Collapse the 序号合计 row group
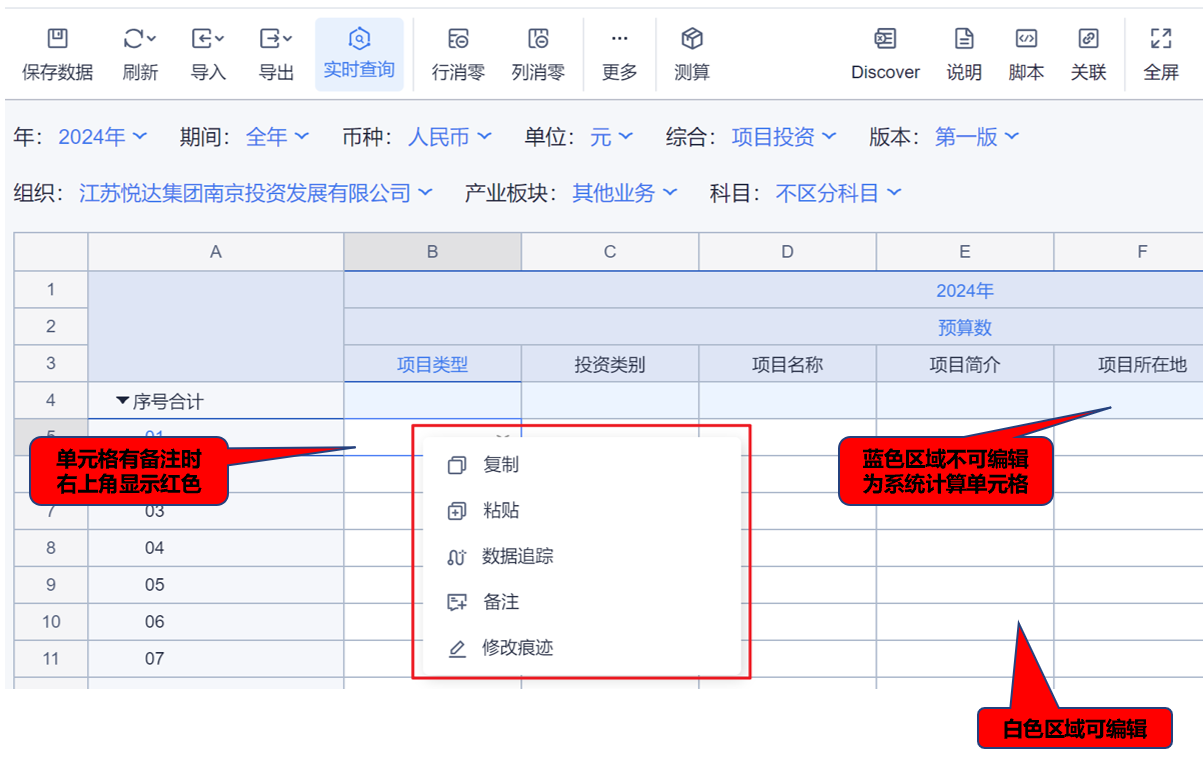The width and height of the screenshot is (1203, 762). pyautogui.click(x=123, y=401)
